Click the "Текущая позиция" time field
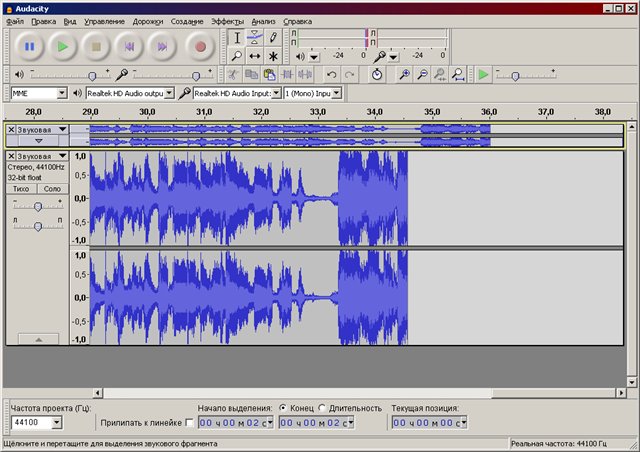The image size is (640, 452). pyautogui.click(x=428, y=423)
